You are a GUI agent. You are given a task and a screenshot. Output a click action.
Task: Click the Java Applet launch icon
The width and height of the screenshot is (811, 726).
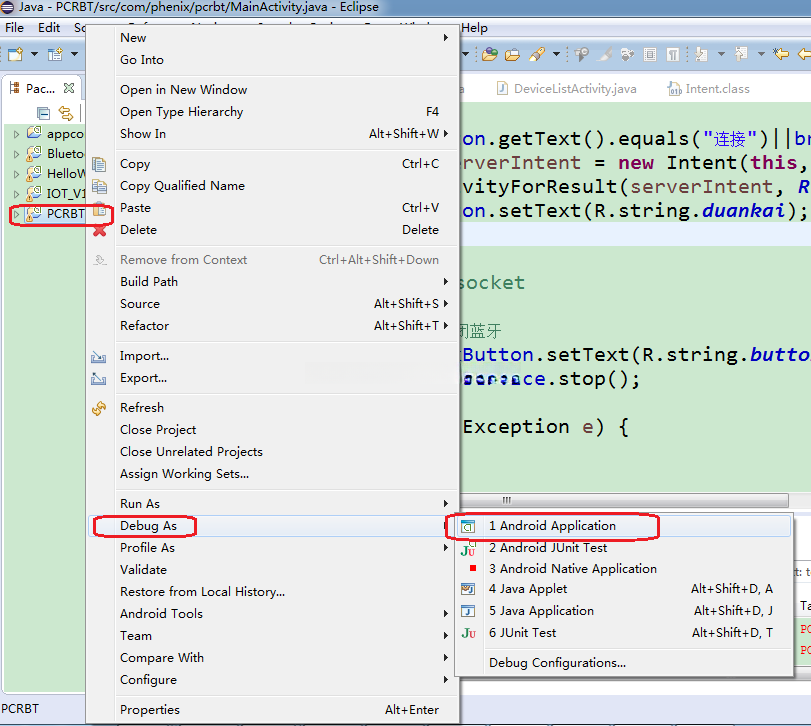(x=468, y=590)
